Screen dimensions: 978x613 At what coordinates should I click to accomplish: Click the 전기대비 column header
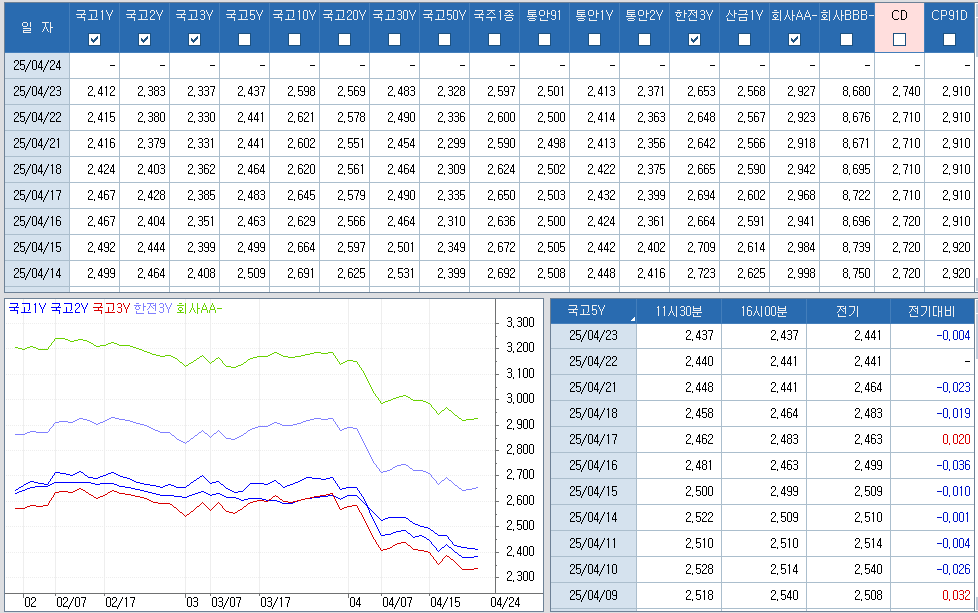(x=933, y=310)
